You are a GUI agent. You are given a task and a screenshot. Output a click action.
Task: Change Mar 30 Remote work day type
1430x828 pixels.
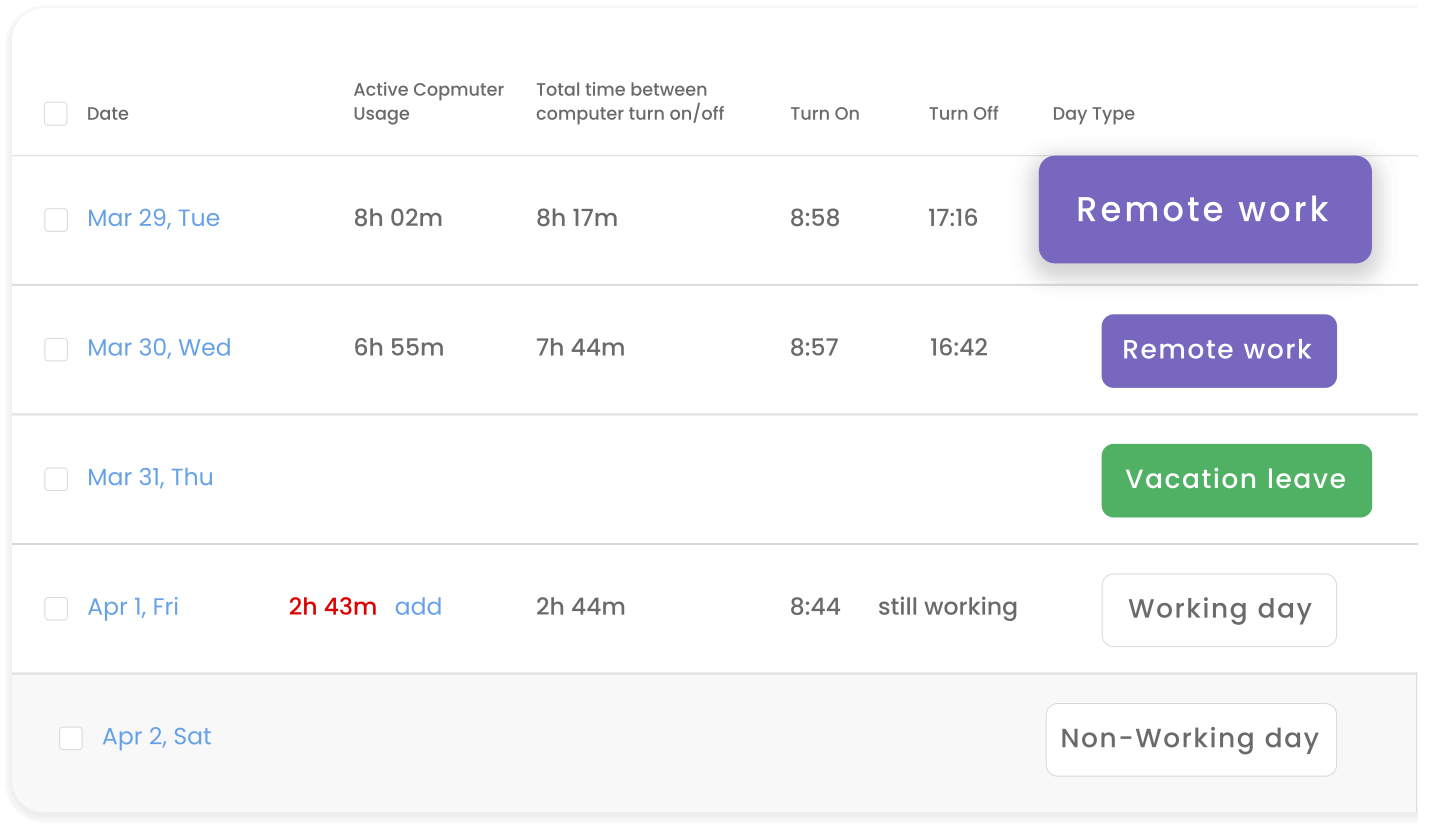pyautogui.click(x=1218, y=350)
